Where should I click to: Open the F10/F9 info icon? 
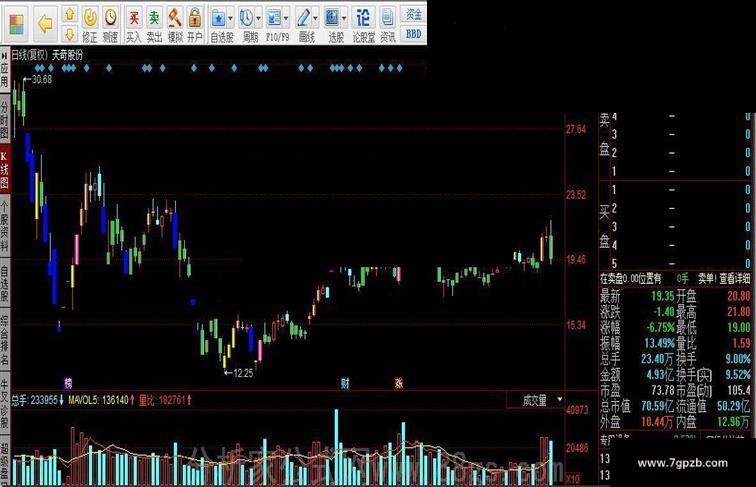point(273,19)
